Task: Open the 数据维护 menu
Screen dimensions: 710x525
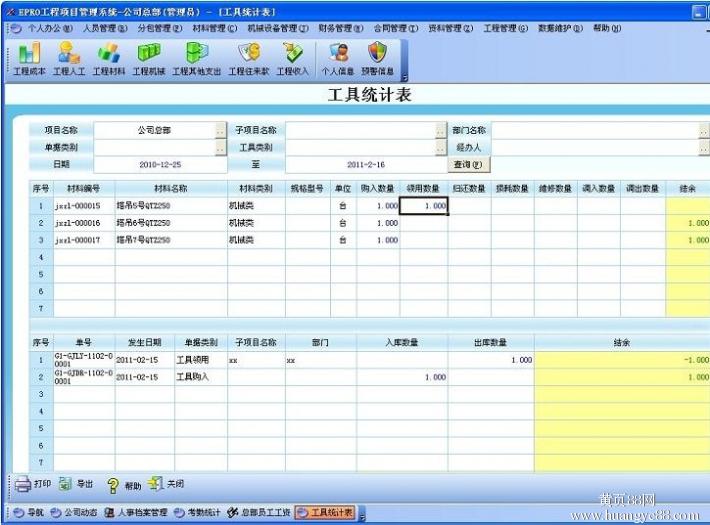Action: pos(560,28)
